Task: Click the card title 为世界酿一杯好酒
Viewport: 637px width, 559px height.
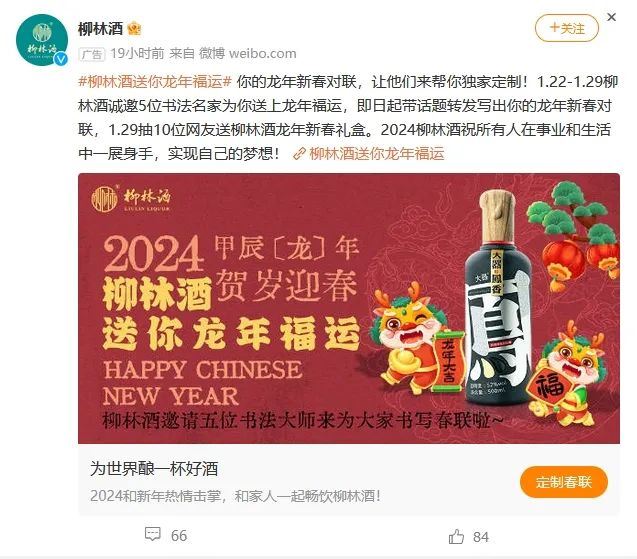Action: tap(154, 469)
